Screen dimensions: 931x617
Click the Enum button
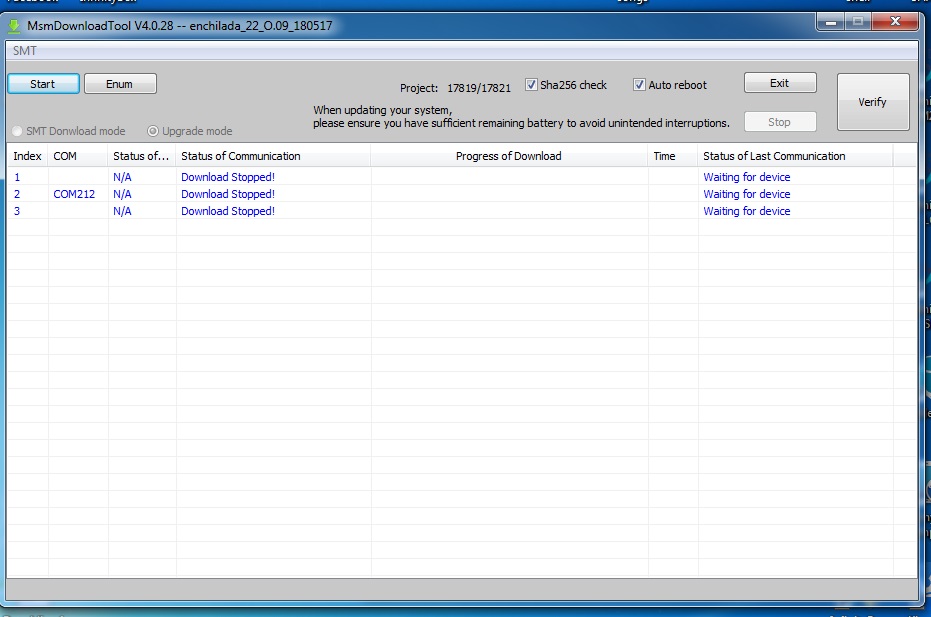coord(120,84)
